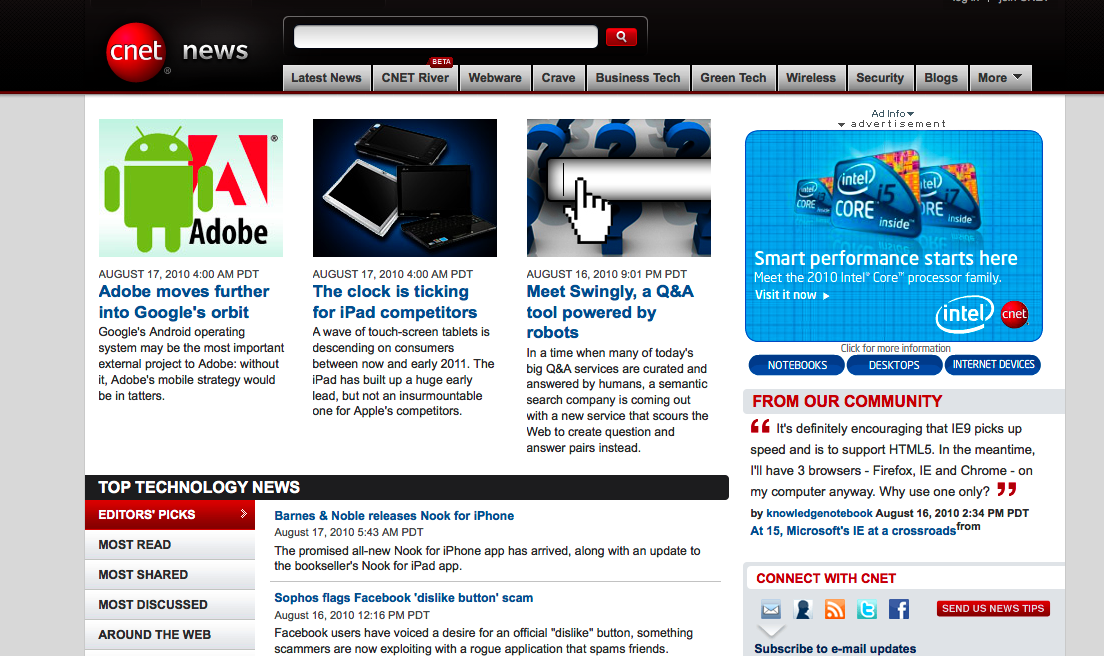Image resolution: width=1104 pixels, height=656 pixels.
Task: Open 'Barnes & Noble releases Nook for iPhone'
Action: click(x=394, y=516)
